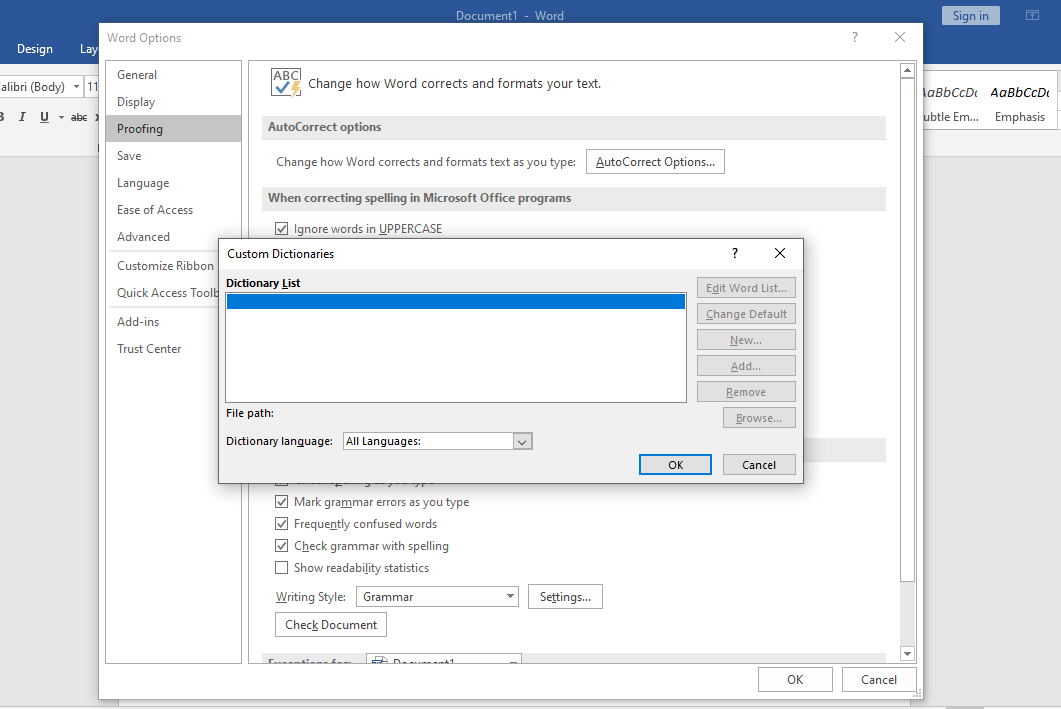Click the AutoCorrect Options button
Image resolution: width=1061 pixels, height=709 pixels.
[655, 162]
